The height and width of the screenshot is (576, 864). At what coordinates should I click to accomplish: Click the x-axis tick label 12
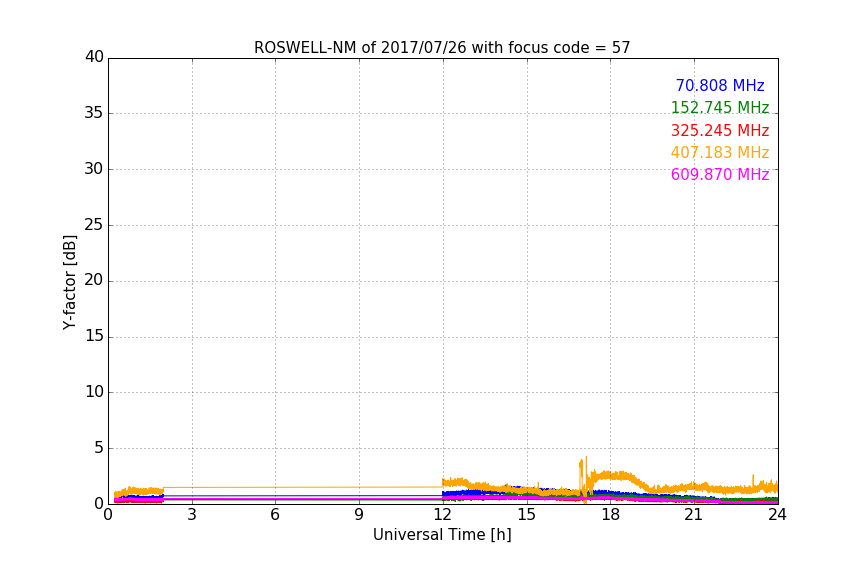pos(443,515)
